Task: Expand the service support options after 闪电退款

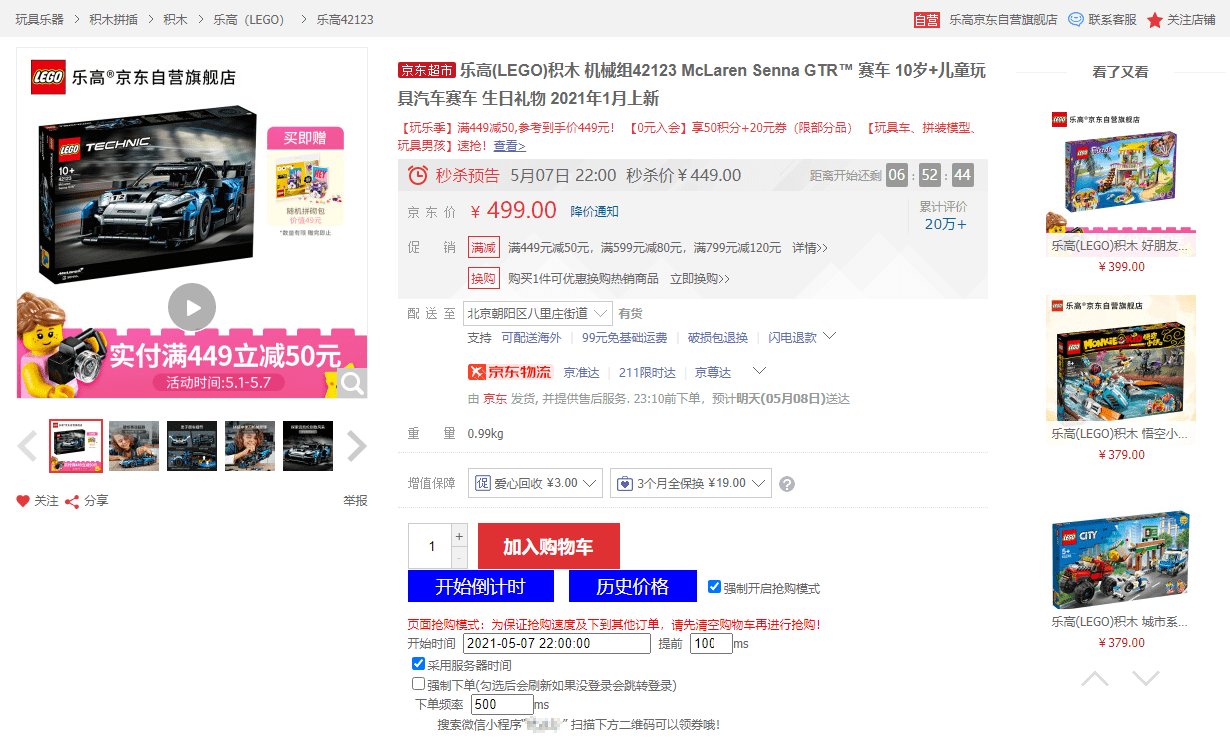Action: click(829, 336)
